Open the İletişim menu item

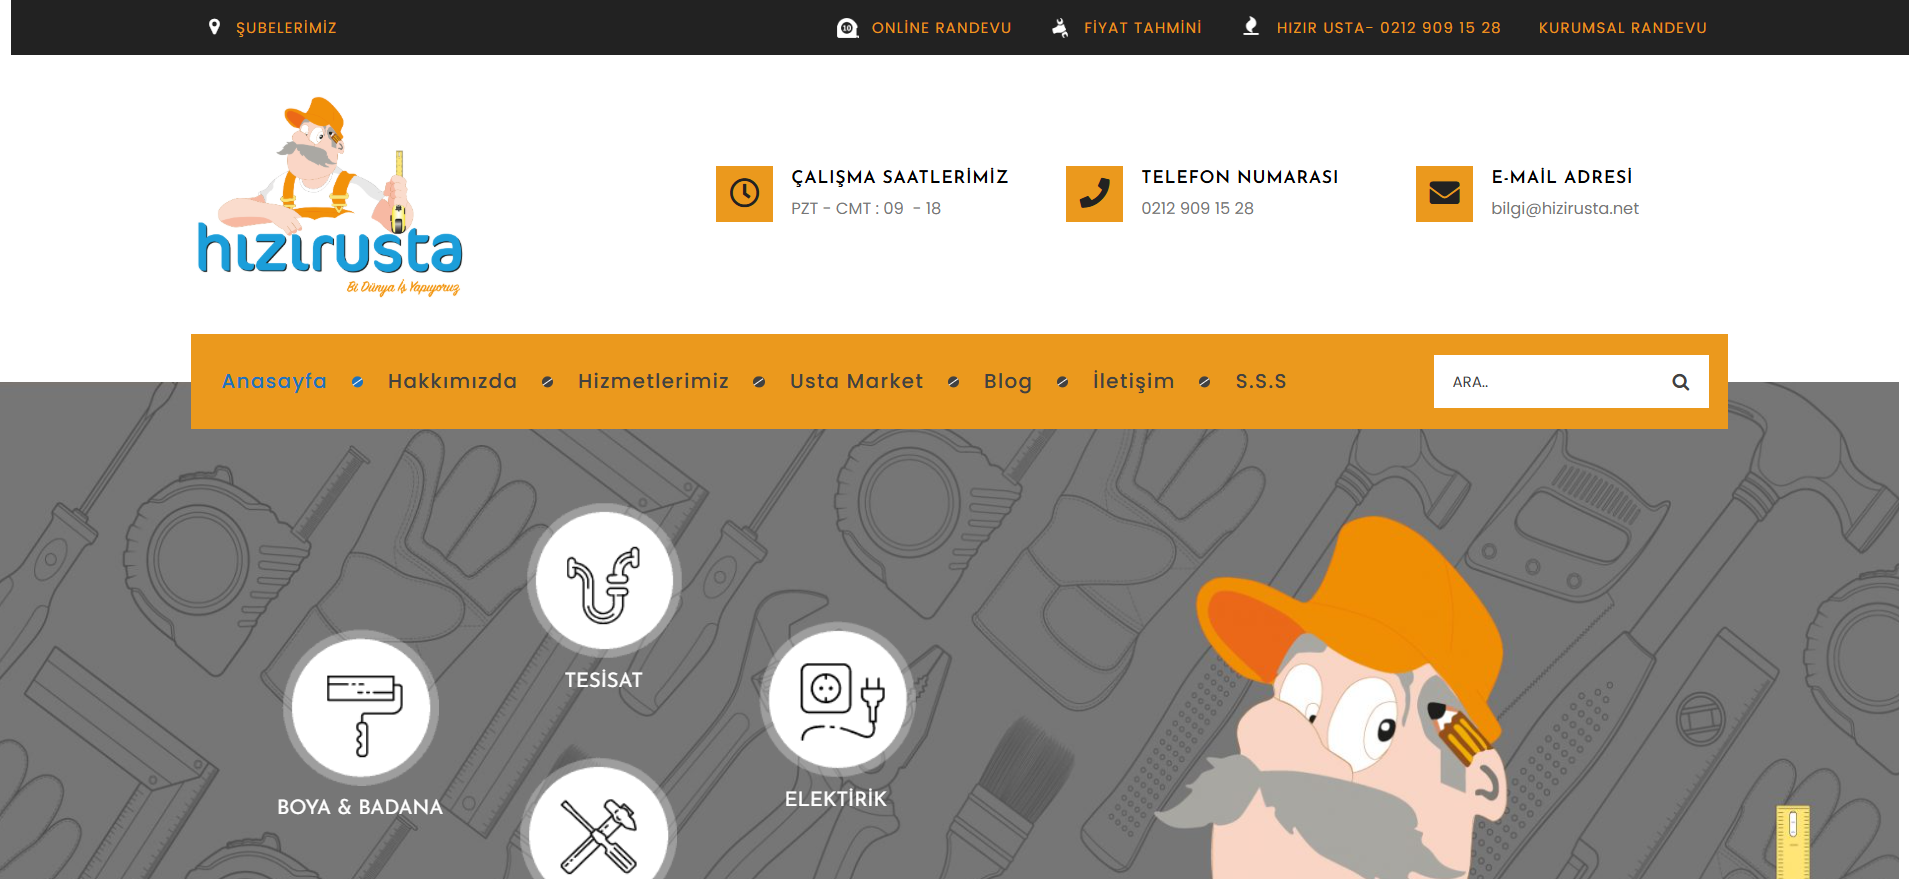pyautogui.click(x=1133, y=382)
